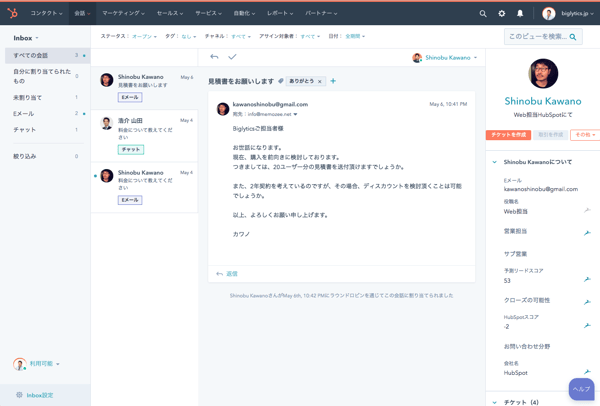
Task: Open the settings gear icon
Action: [x=502, y=14]
